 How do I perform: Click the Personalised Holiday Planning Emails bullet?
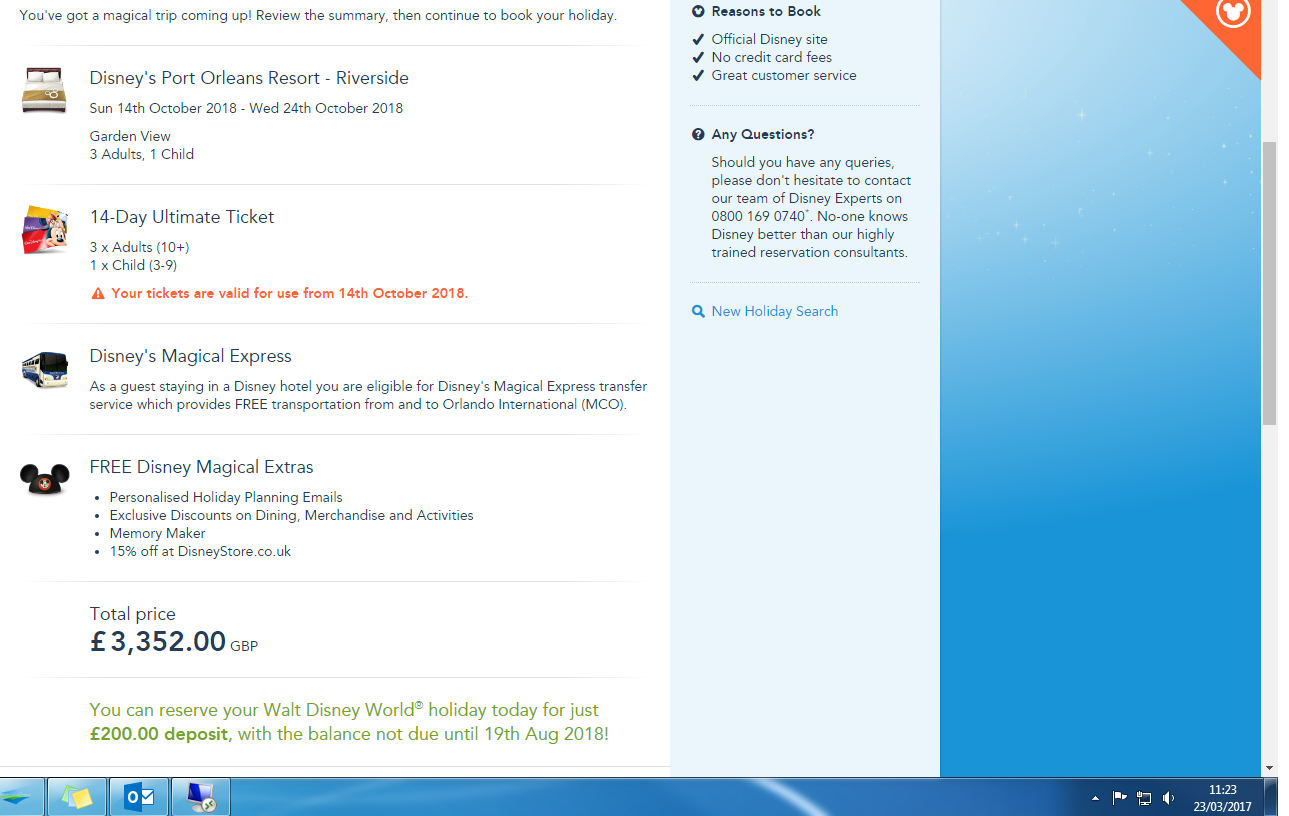click(x=226, y=497)
